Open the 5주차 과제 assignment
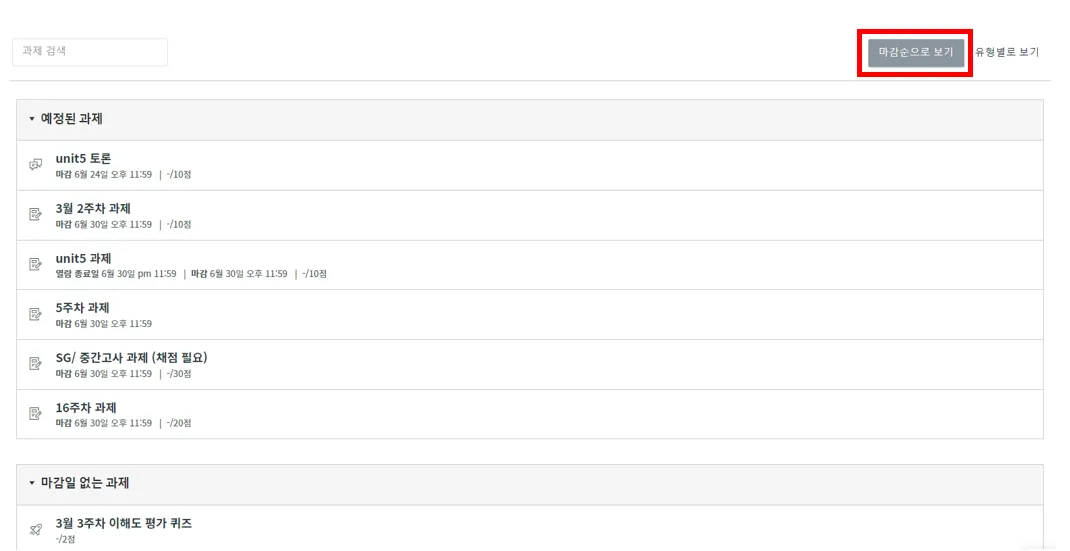 click(83, 307)
